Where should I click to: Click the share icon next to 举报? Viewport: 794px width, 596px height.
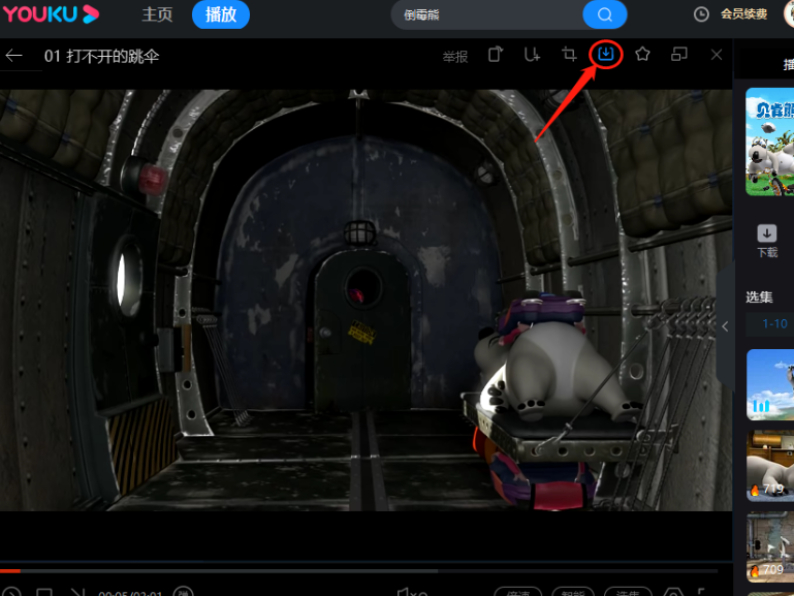[x=495, y=54]
